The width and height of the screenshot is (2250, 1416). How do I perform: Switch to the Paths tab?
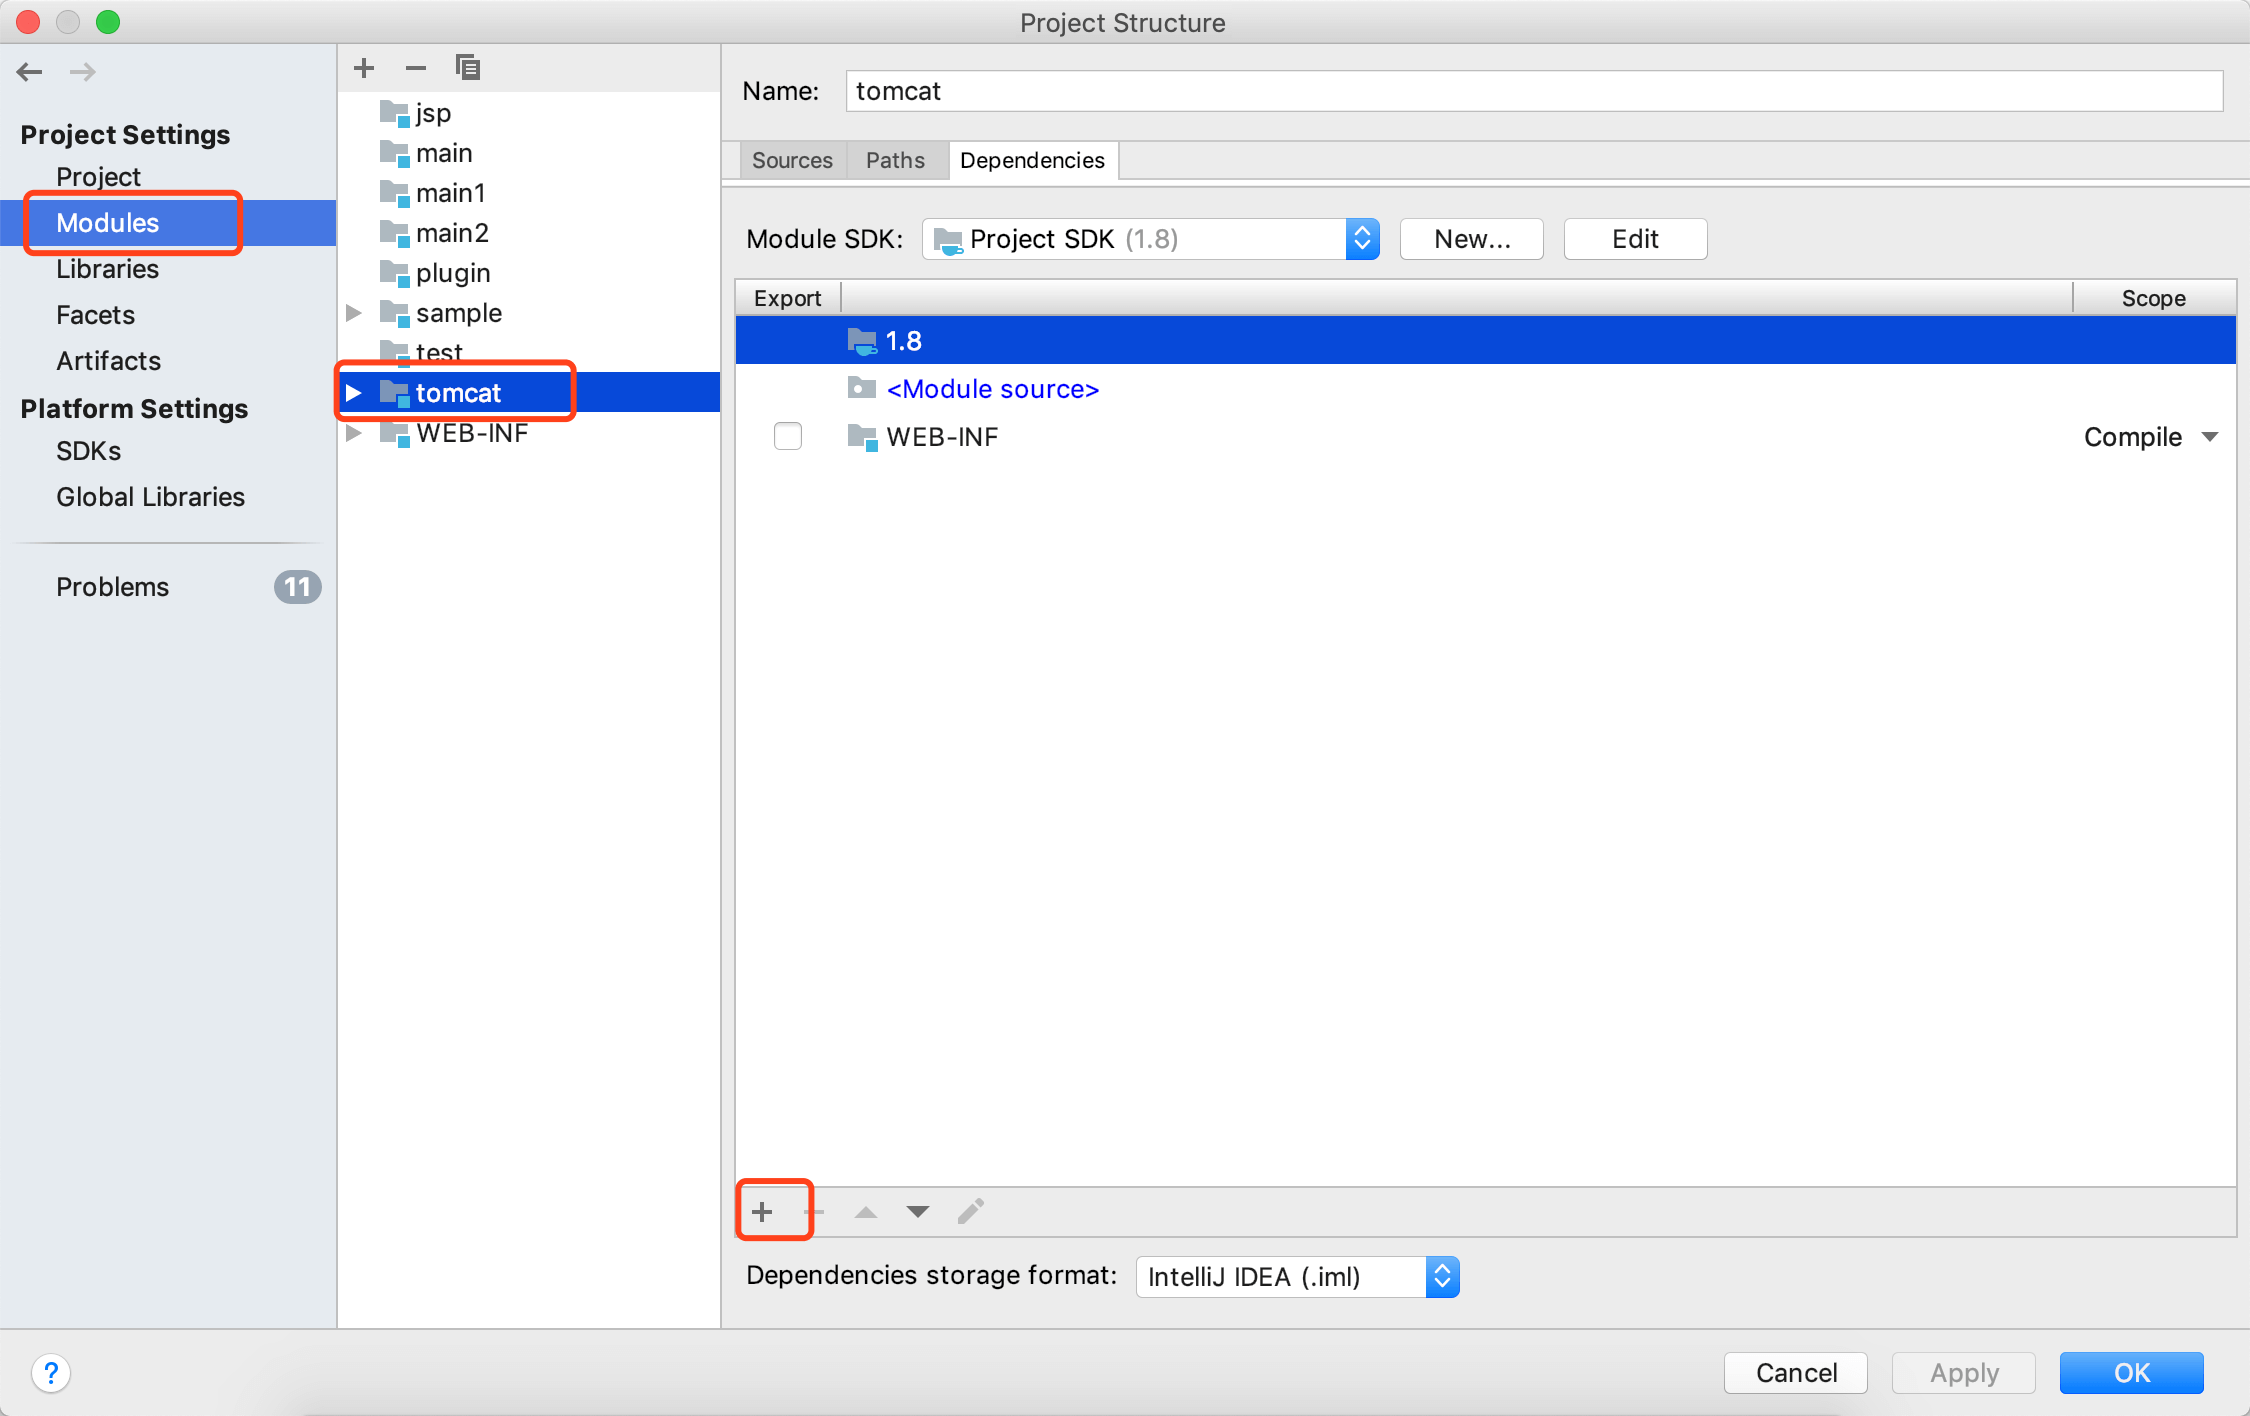click(895, 160)
